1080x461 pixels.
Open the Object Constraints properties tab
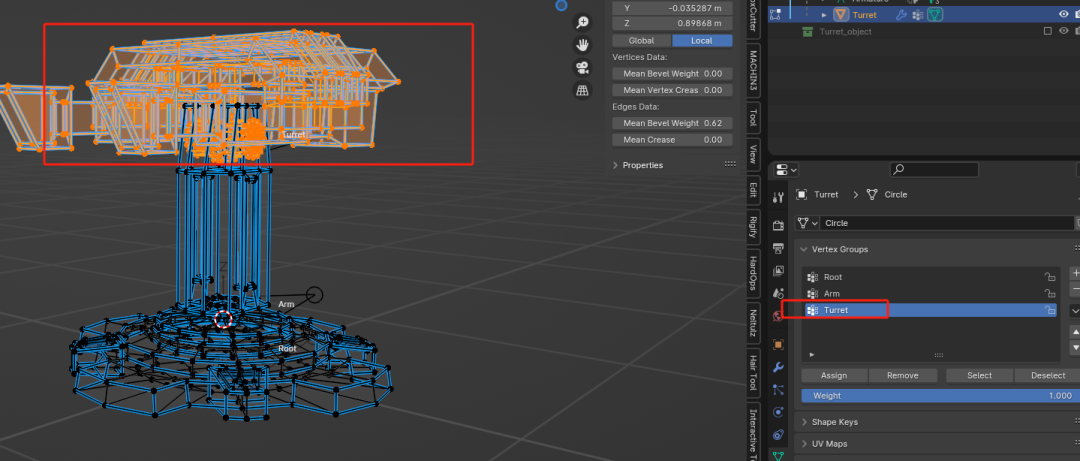pyautogui.click(x=778, y=435)
